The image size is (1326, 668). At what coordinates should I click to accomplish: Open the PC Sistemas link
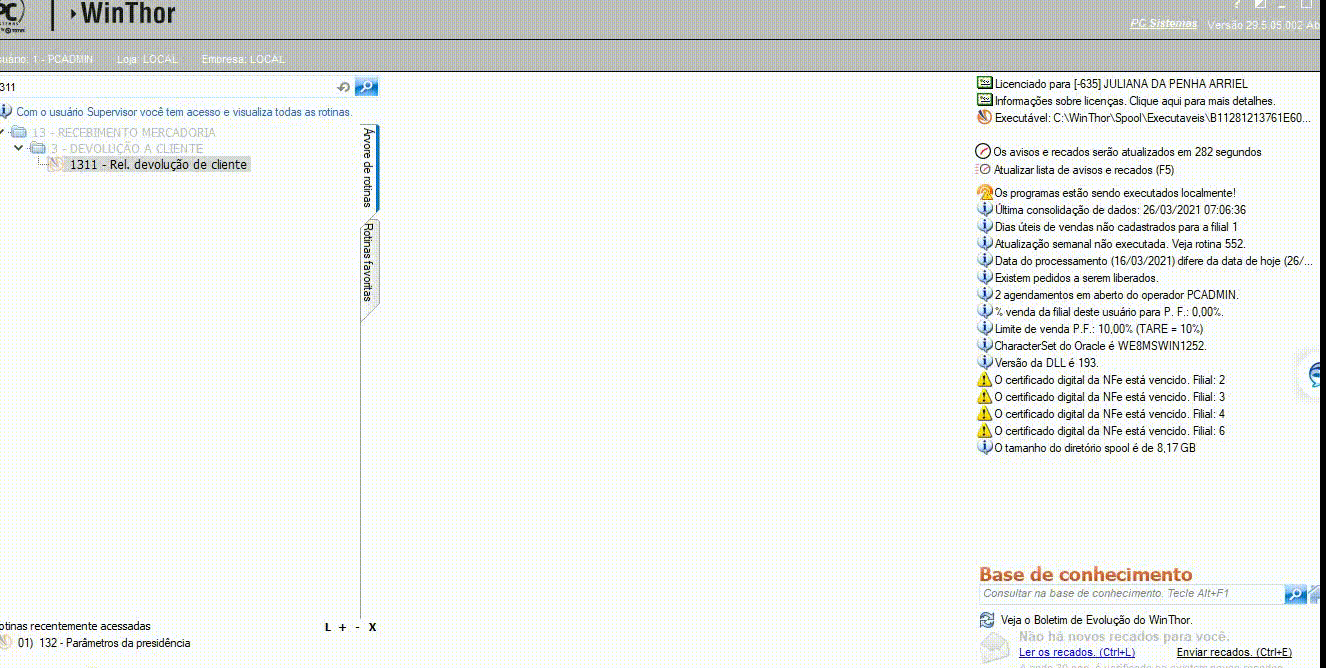tap(1163, 23)
